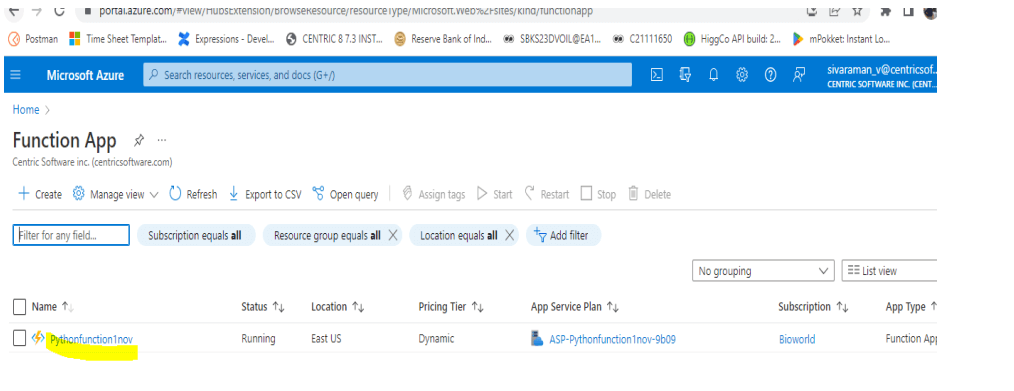Sort by the Pricing Tier column
1014x391 pixels.
(x=451, y=307)
